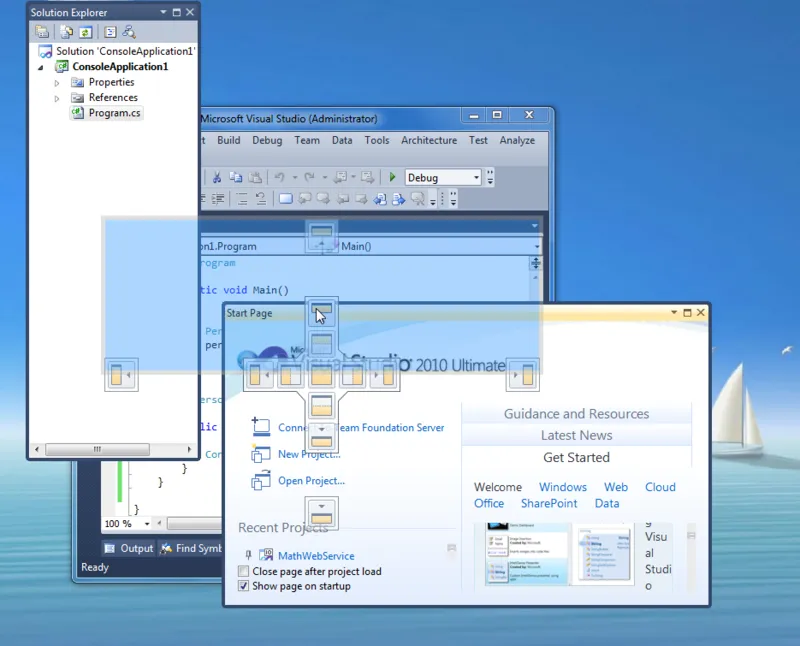Click the Copy toolbar icon
Screen dimensions: 800x646
236,178
